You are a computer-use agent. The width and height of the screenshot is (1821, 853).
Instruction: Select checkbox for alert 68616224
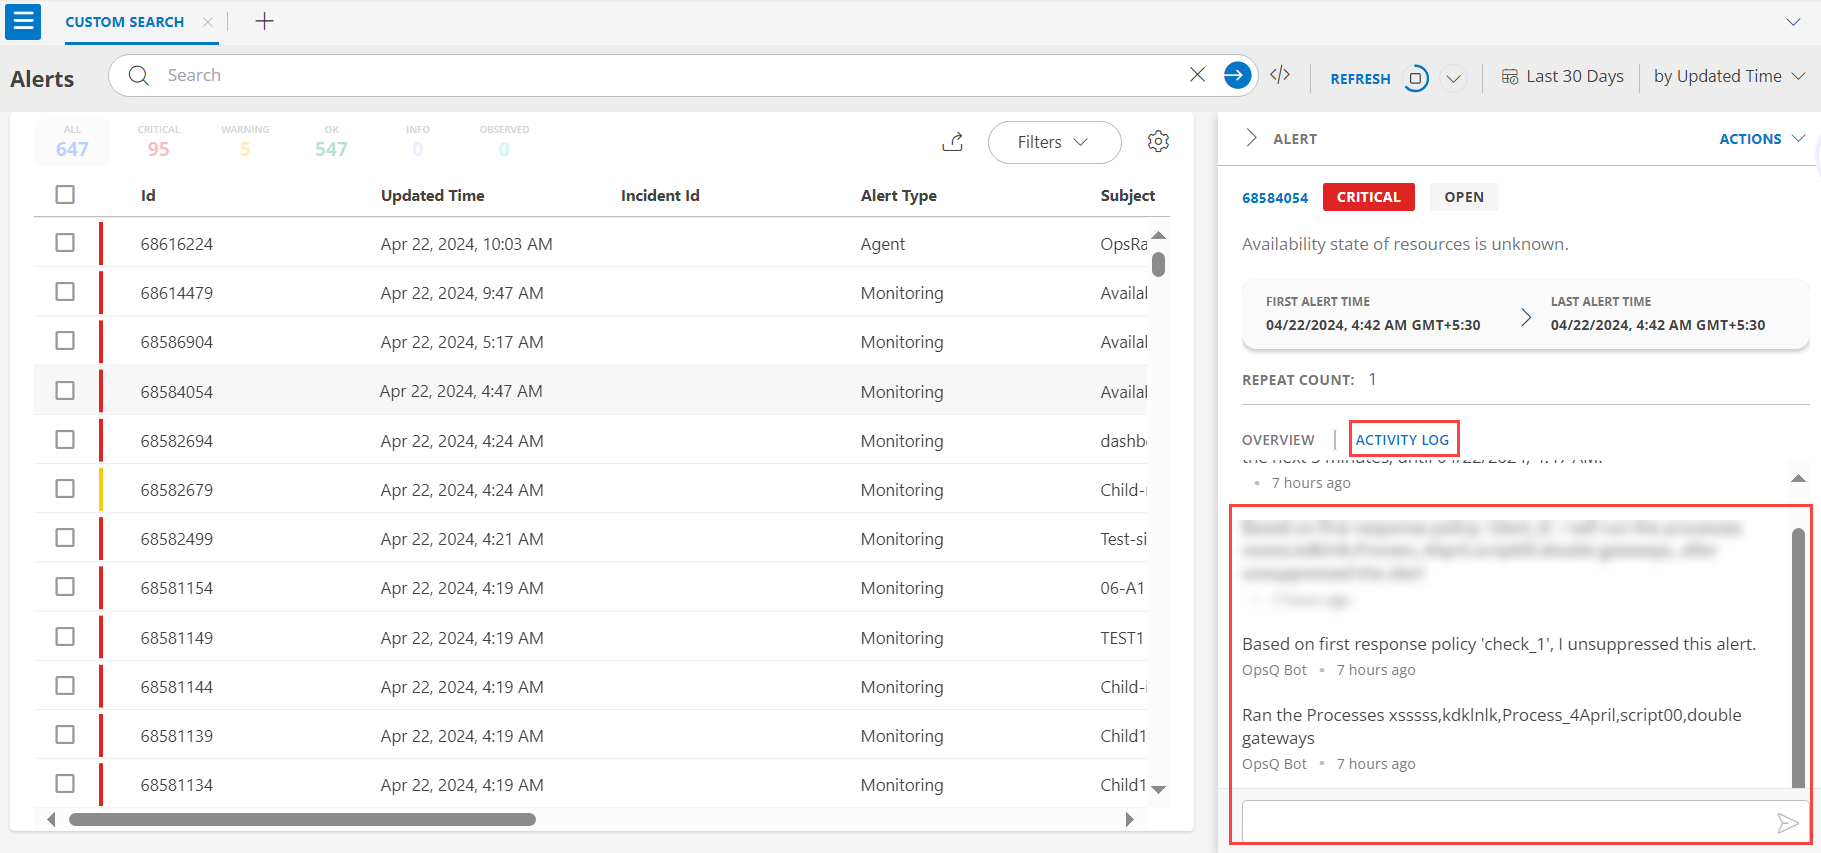pos(65,242)
